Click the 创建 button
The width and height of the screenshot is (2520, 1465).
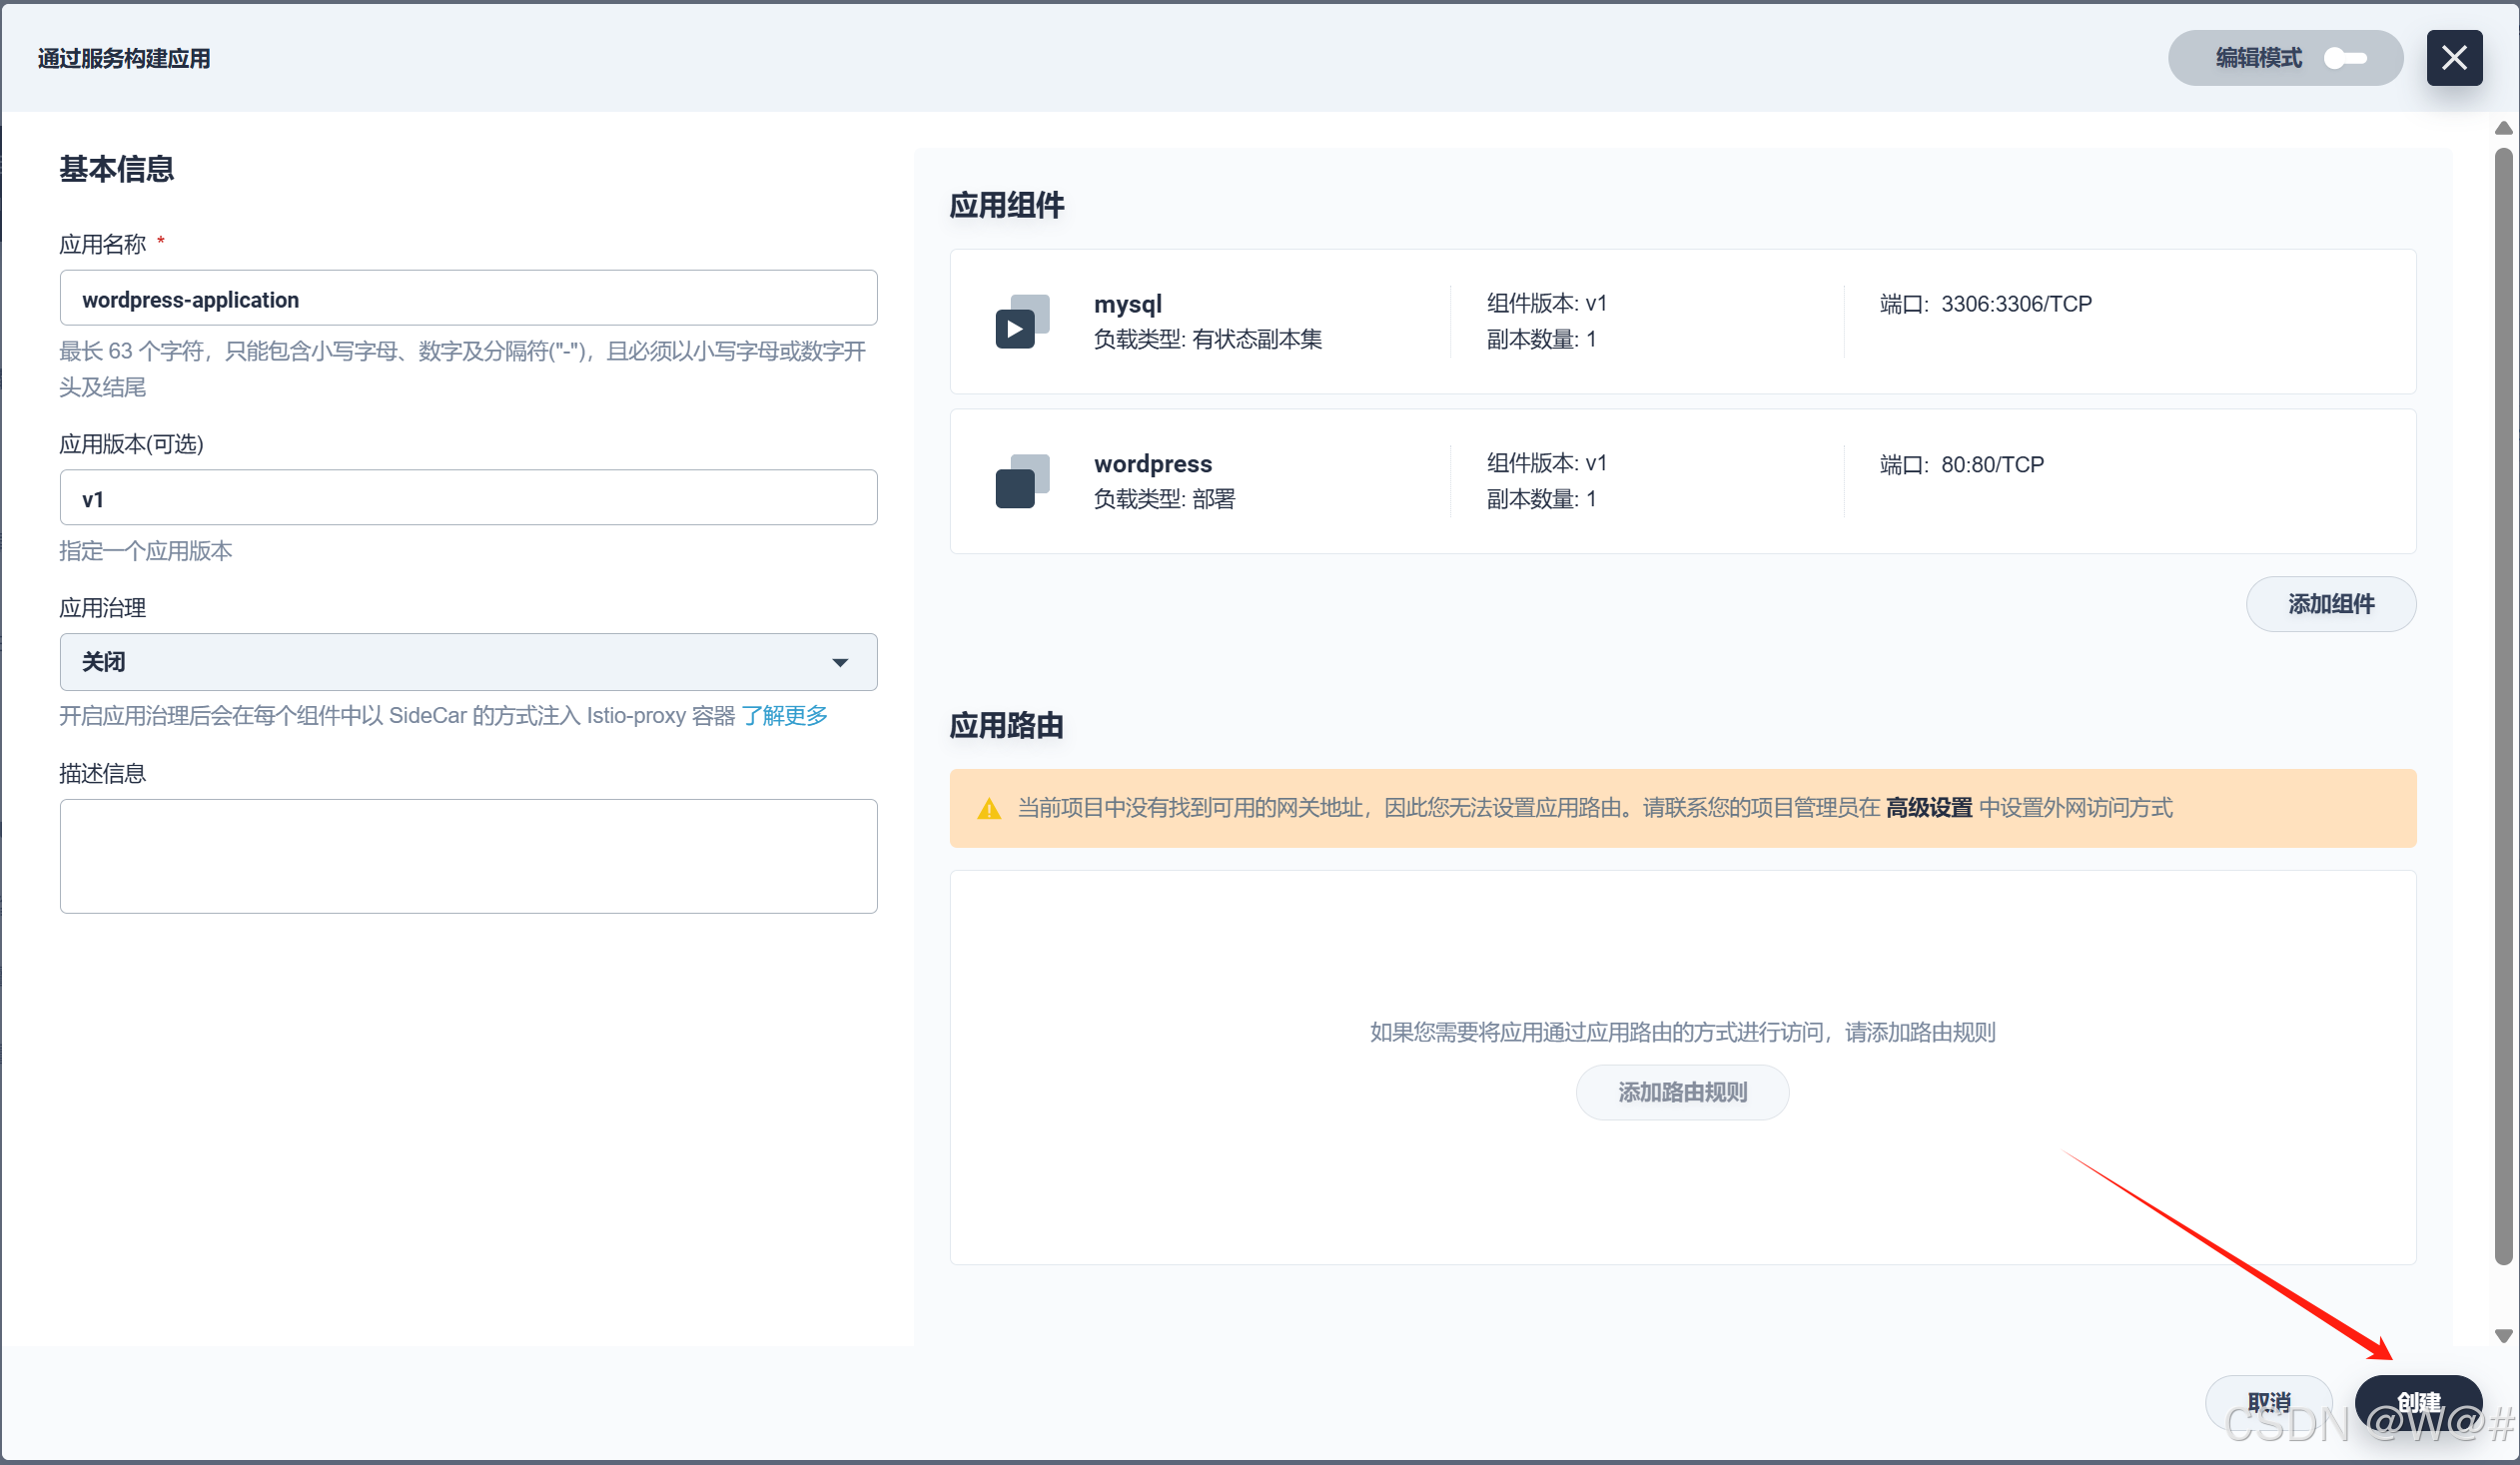coord(2418,1402)
